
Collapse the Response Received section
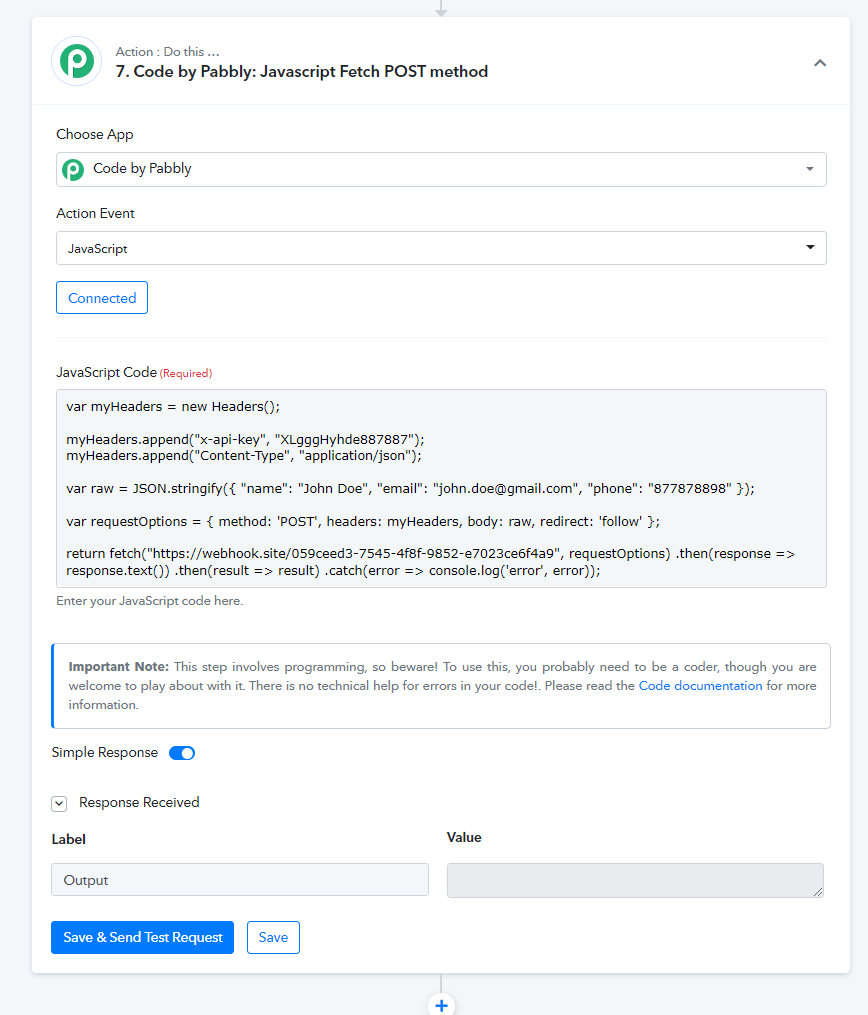click(x=59, y=803)
